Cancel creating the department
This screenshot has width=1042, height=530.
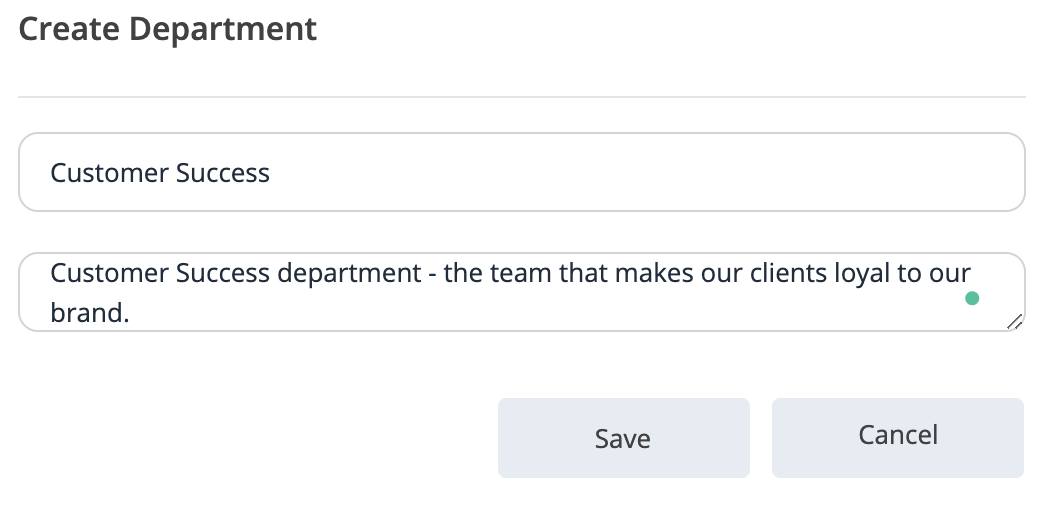(897, 435)
